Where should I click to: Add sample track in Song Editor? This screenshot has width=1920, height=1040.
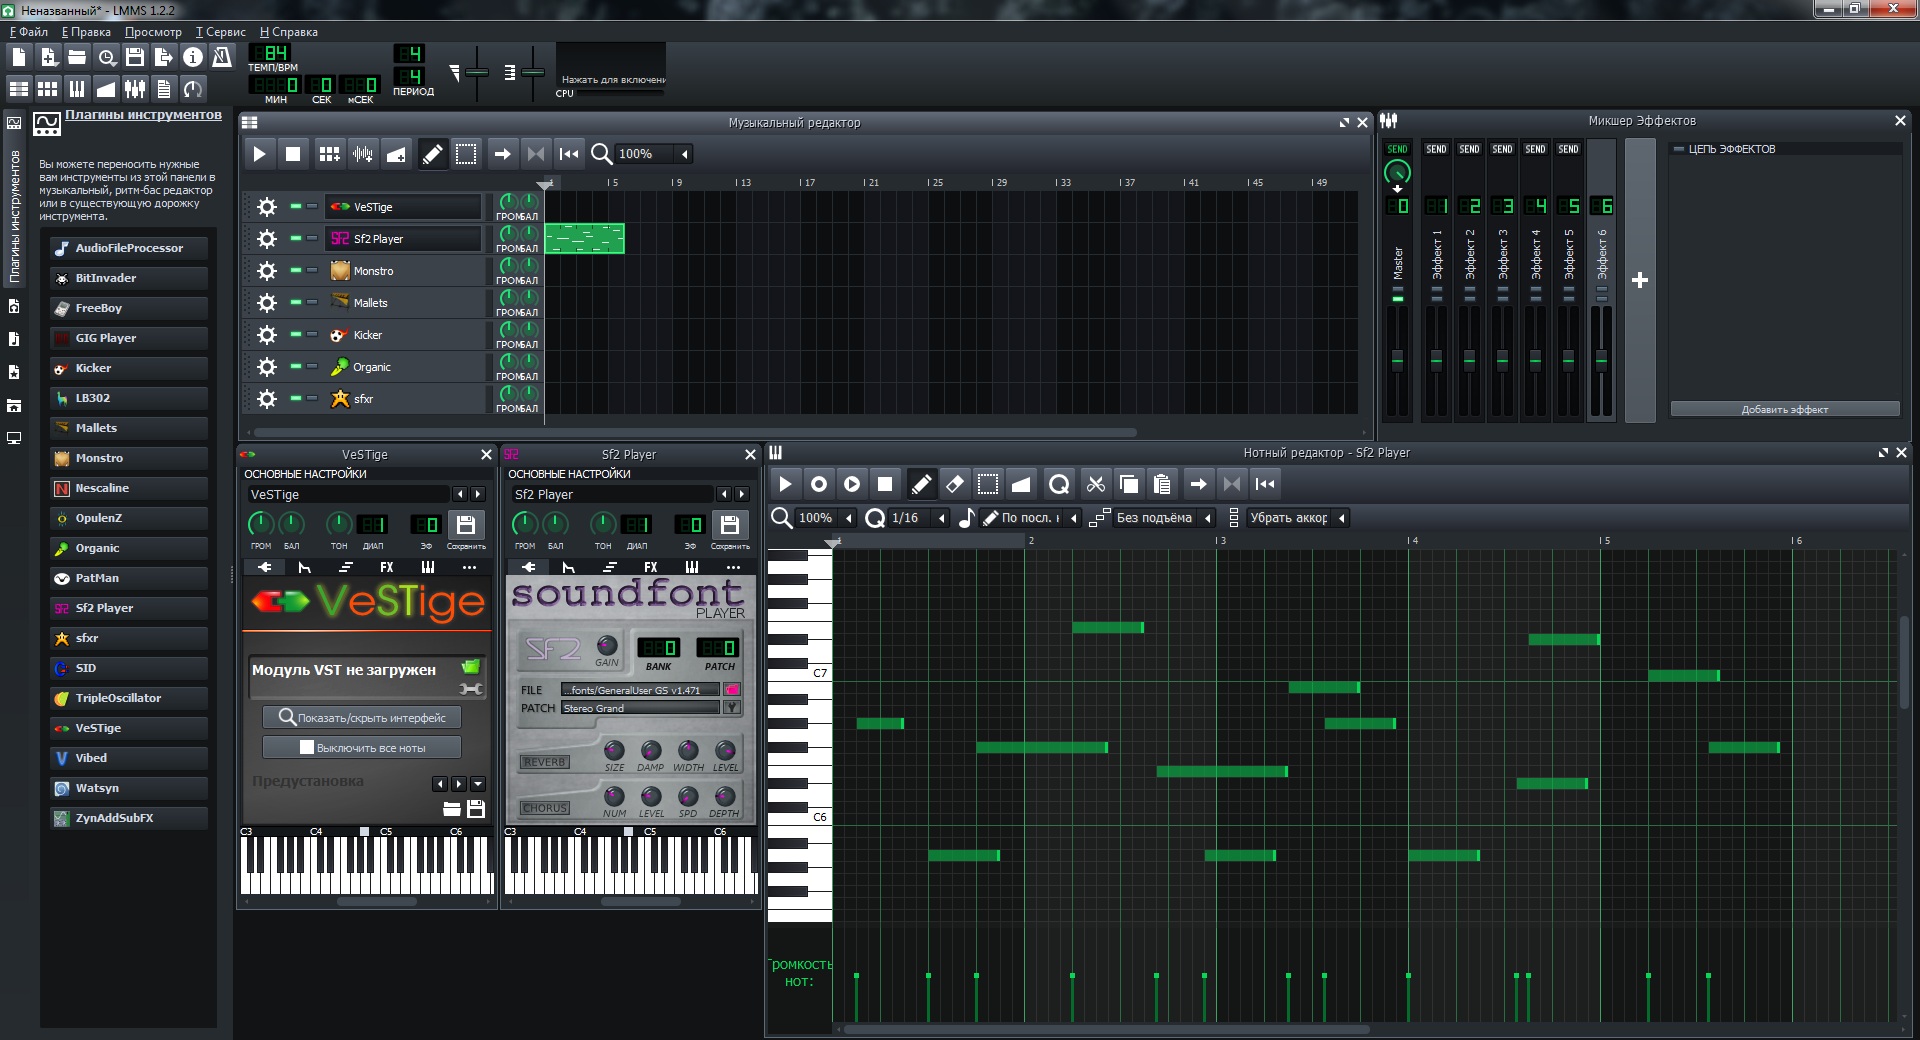pos(363,154)
